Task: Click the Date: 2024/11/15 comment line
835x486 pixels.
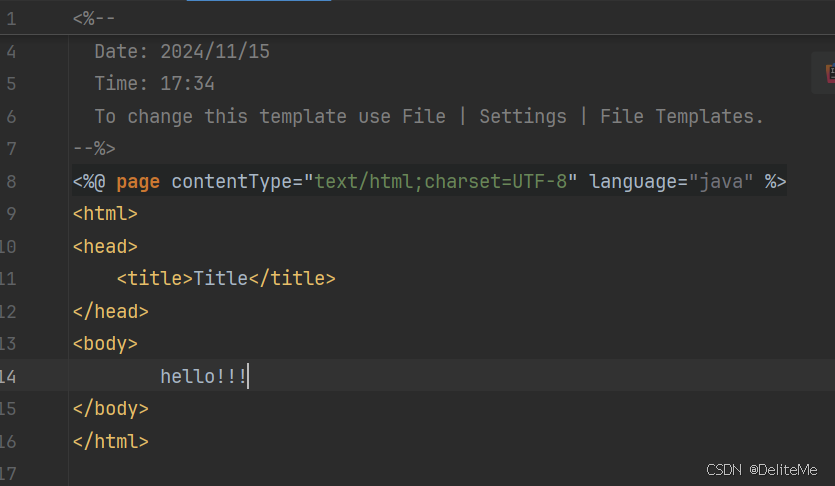Action: point(182,52)
